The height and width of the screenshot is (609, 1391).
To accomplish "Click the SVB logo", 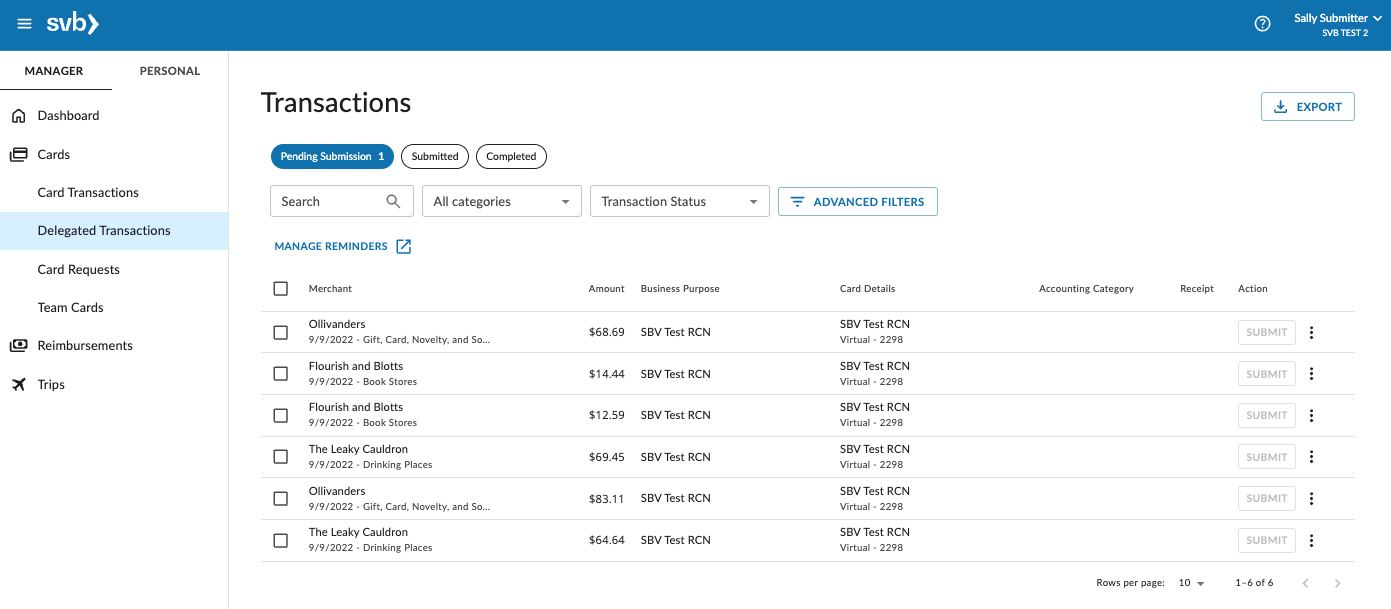I will click(73, 24).
